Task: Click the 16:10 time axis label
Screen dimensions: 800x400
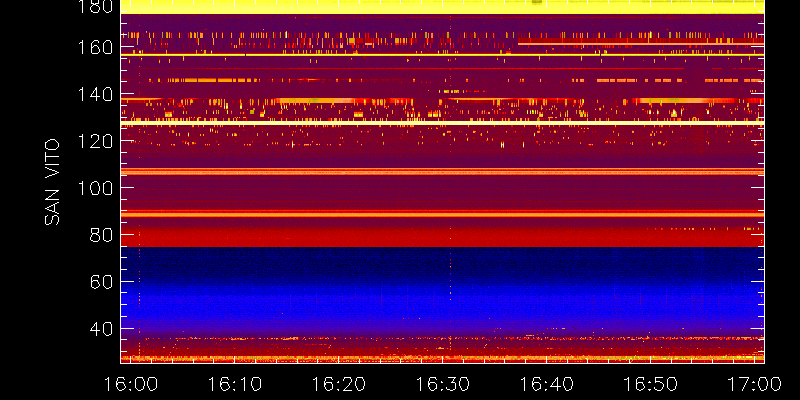Action: (x=235, y=384)
